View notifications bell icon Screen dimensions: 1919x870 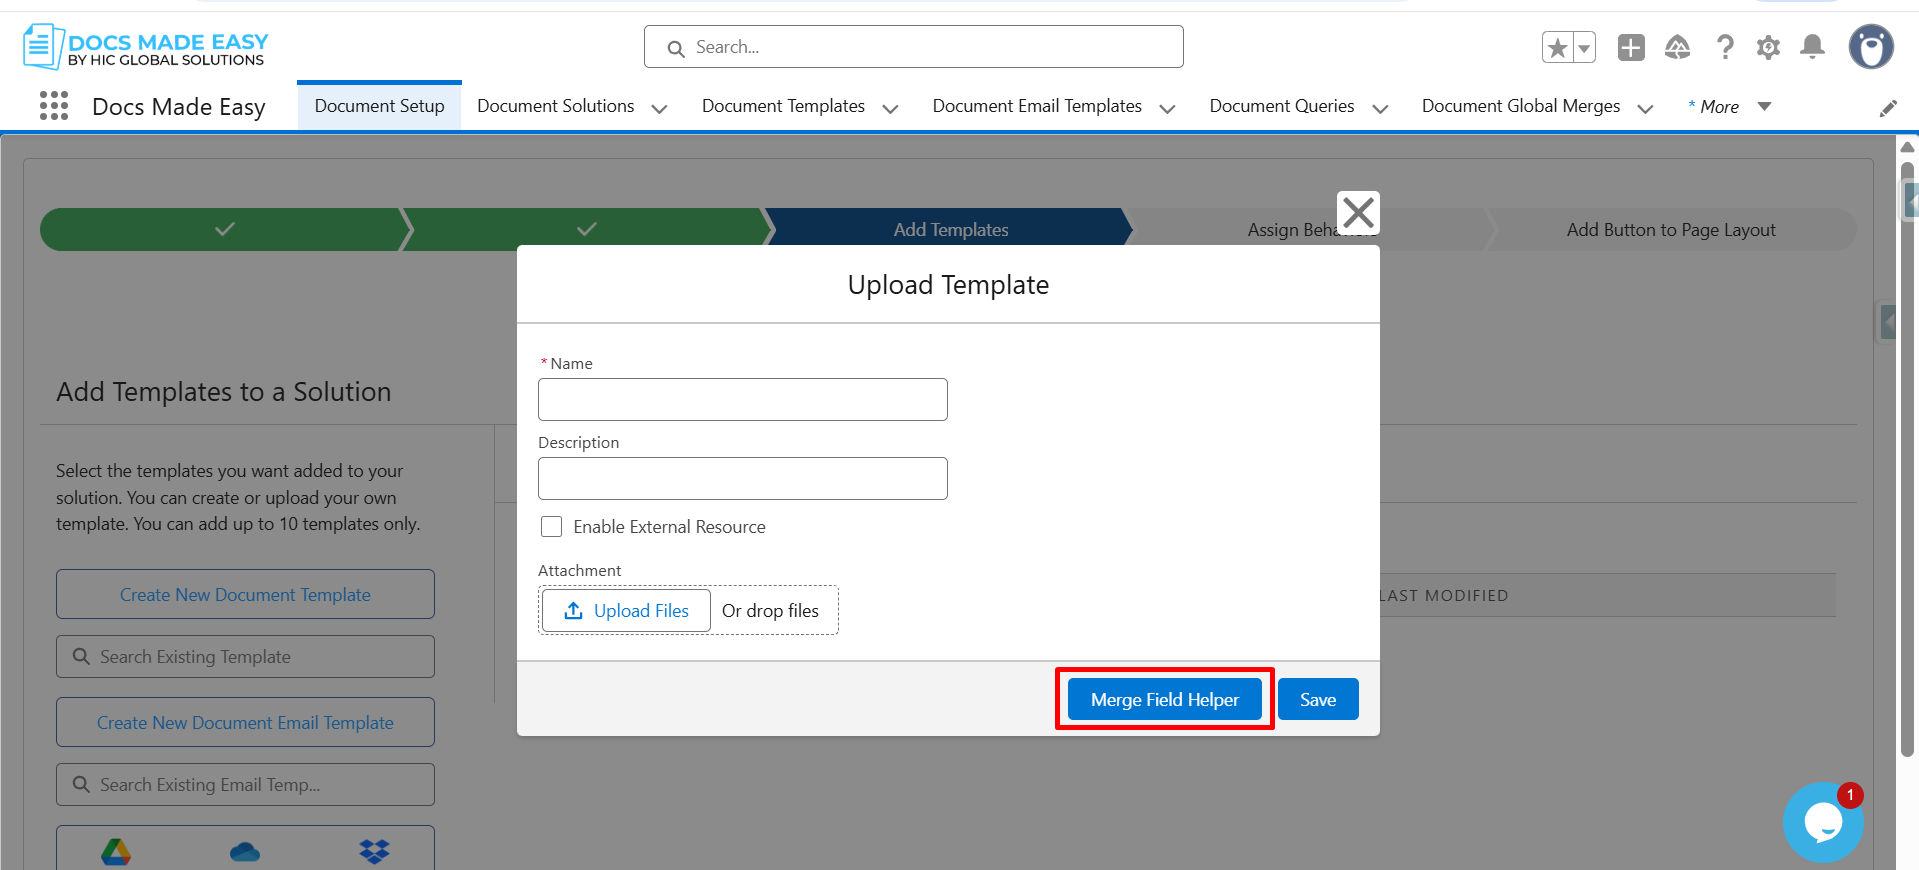tap(1812, 47)
